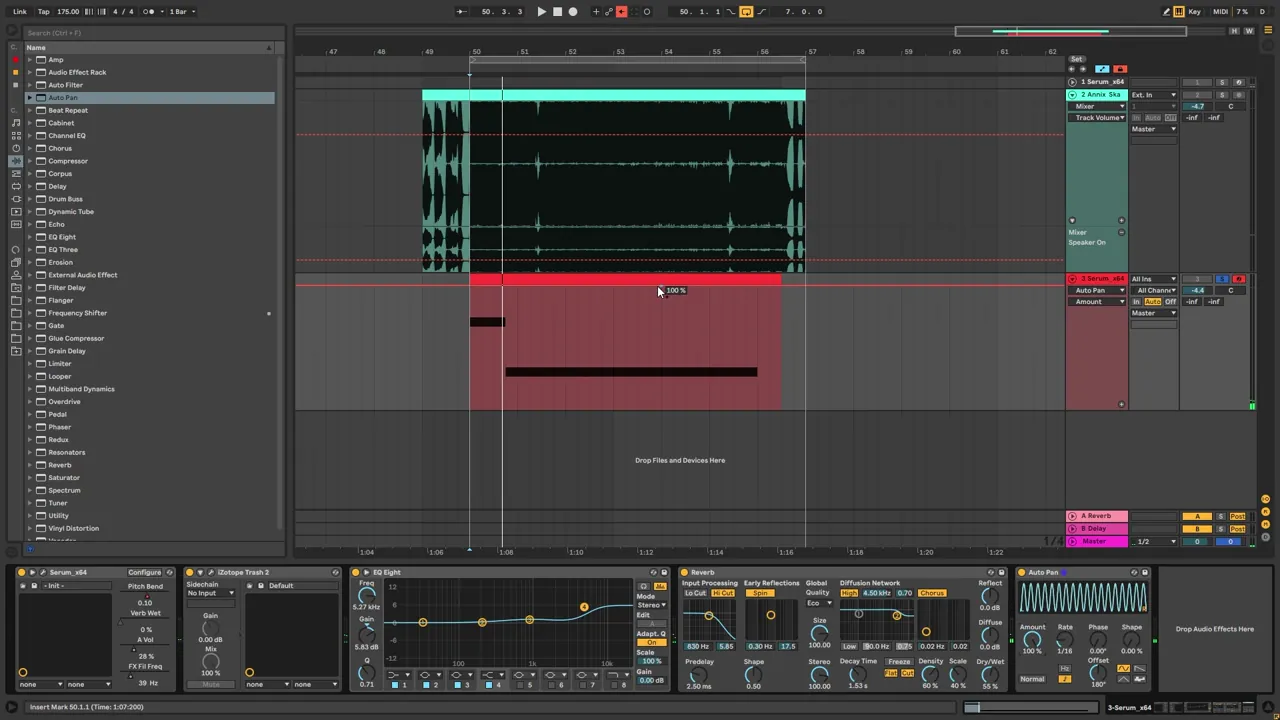This screenshot has width=1280, height=720.
Task: Click the Auto Pan Amount knob
Action: point(1032,640)
